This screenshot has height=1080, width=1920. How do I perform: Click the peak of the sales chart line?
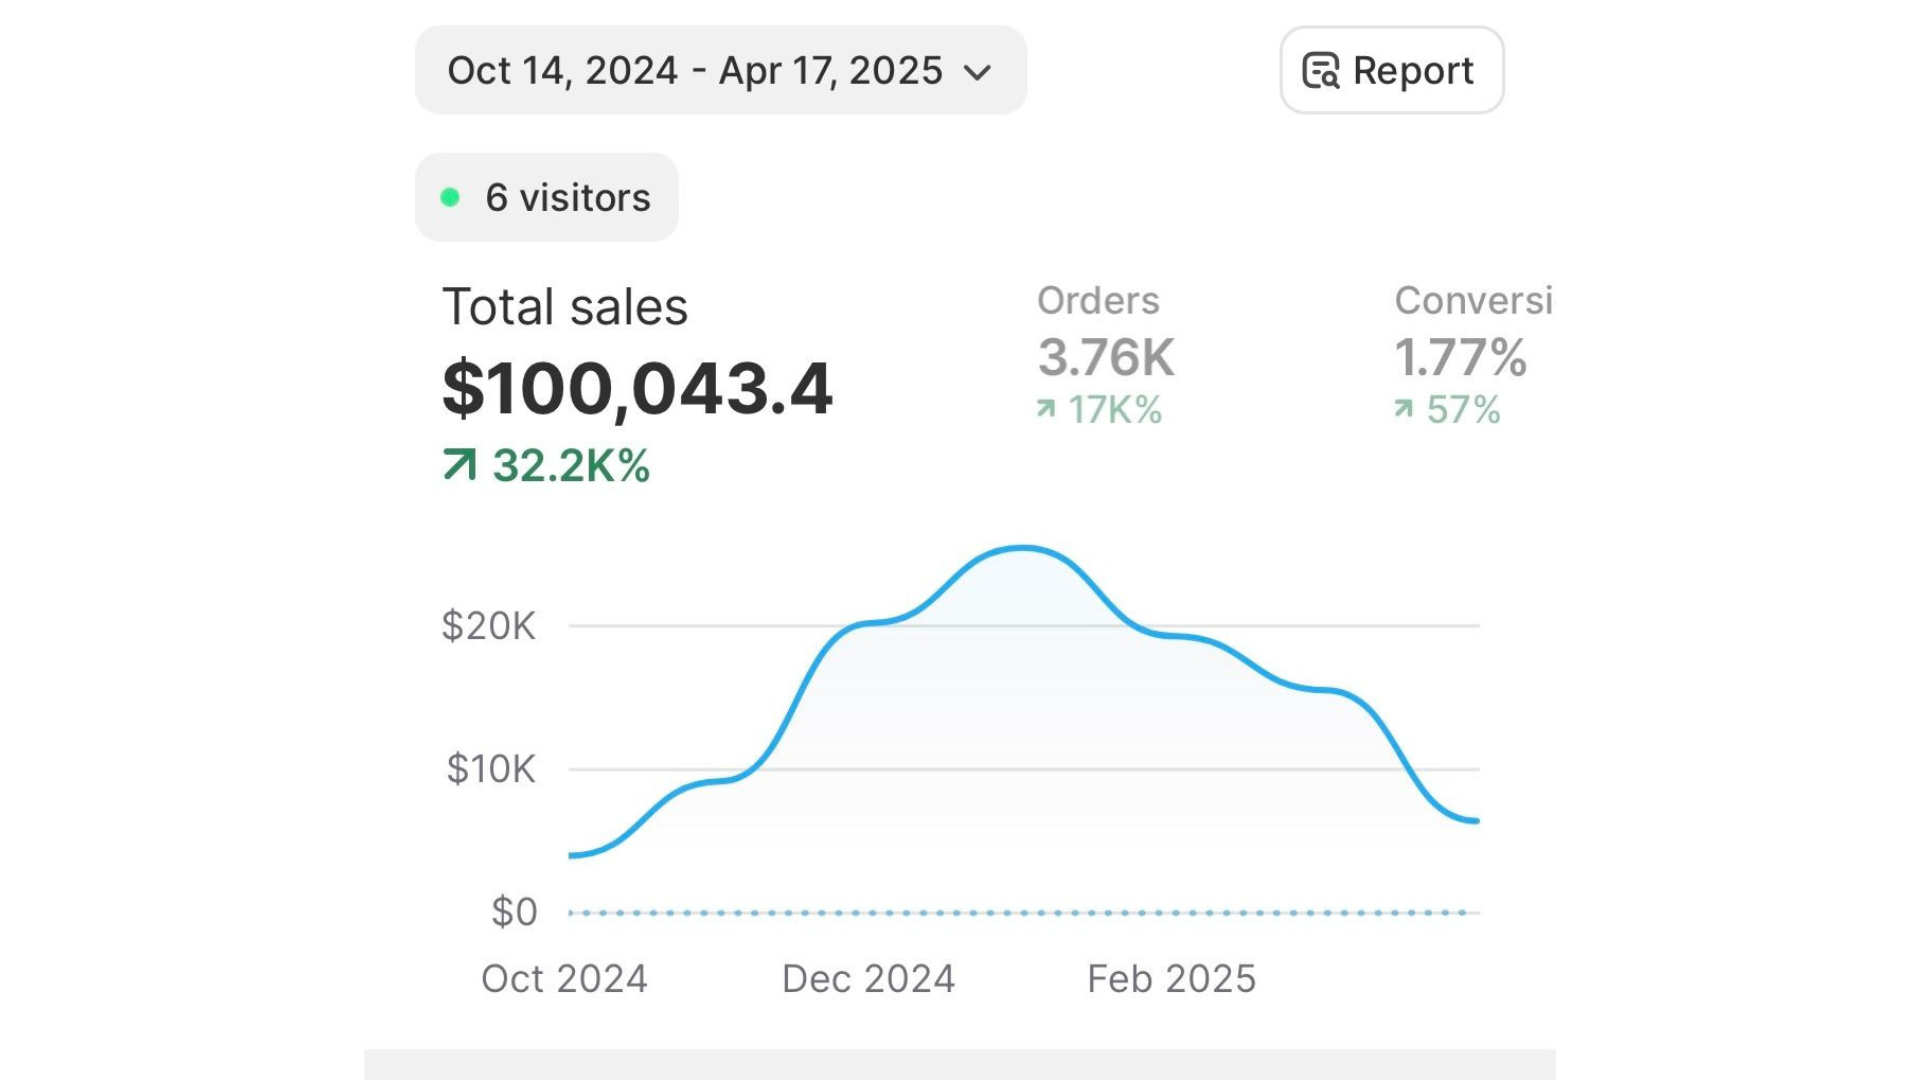[x=1022, y=548]
